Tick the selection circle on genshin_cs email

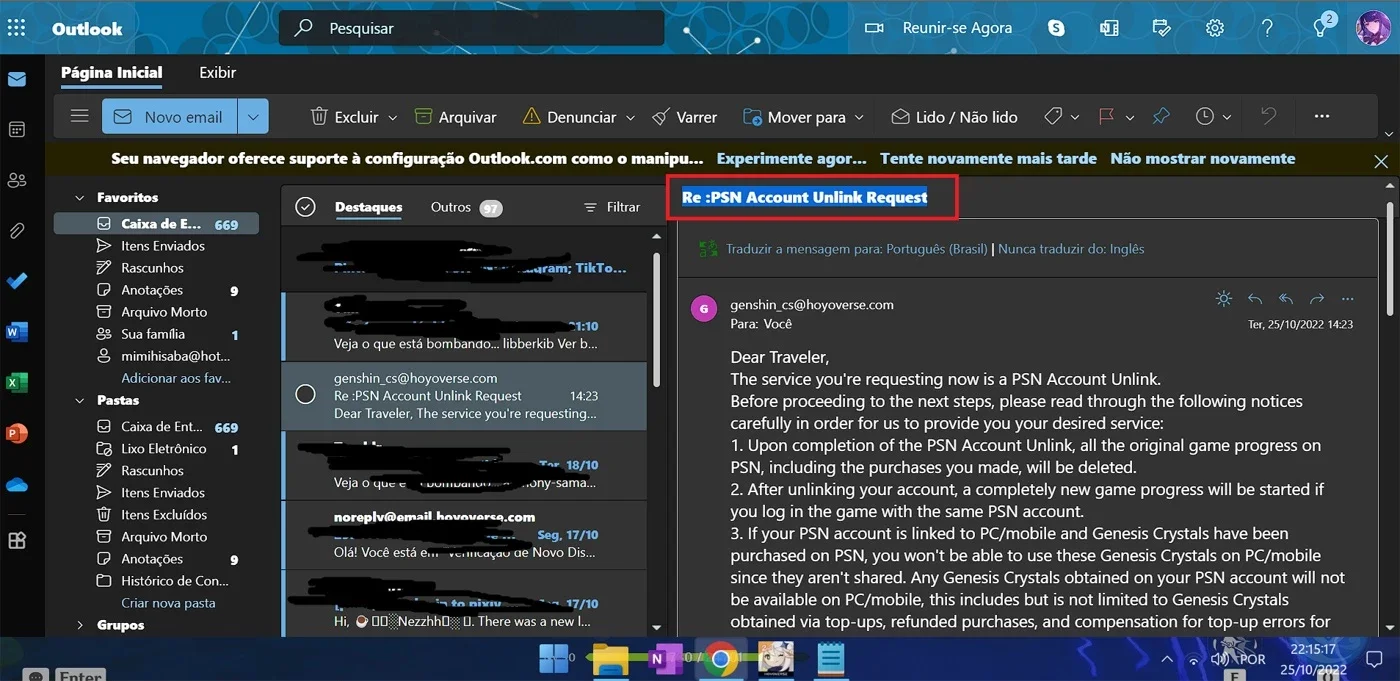click(x=306, y=394)
